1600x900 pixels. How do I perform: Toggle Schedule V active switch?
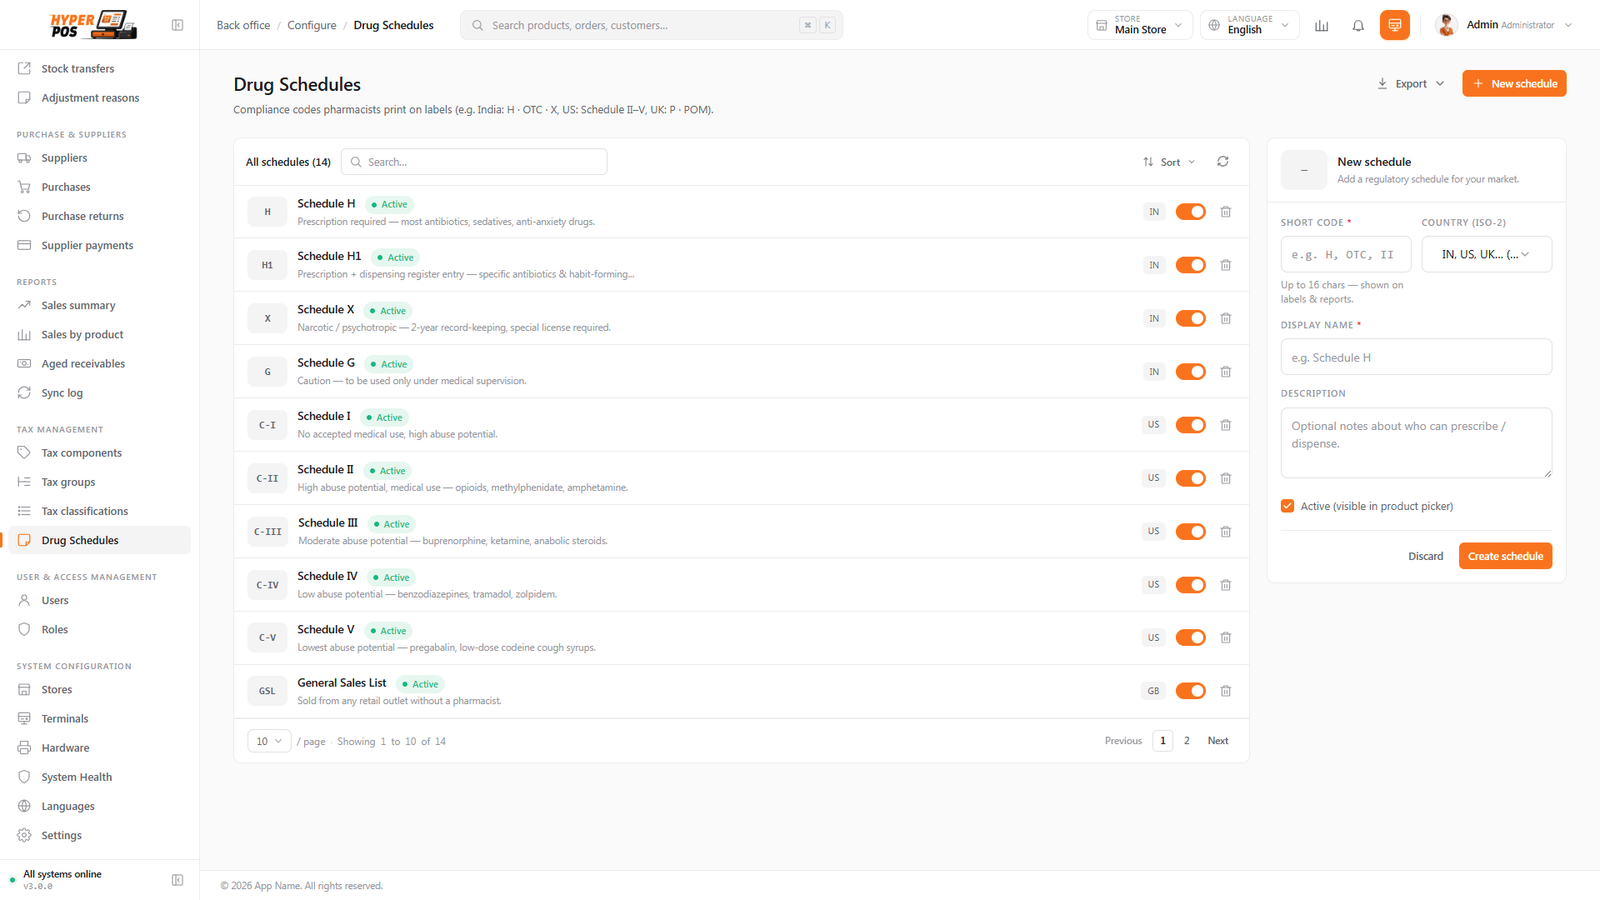tap(1190, 638)
